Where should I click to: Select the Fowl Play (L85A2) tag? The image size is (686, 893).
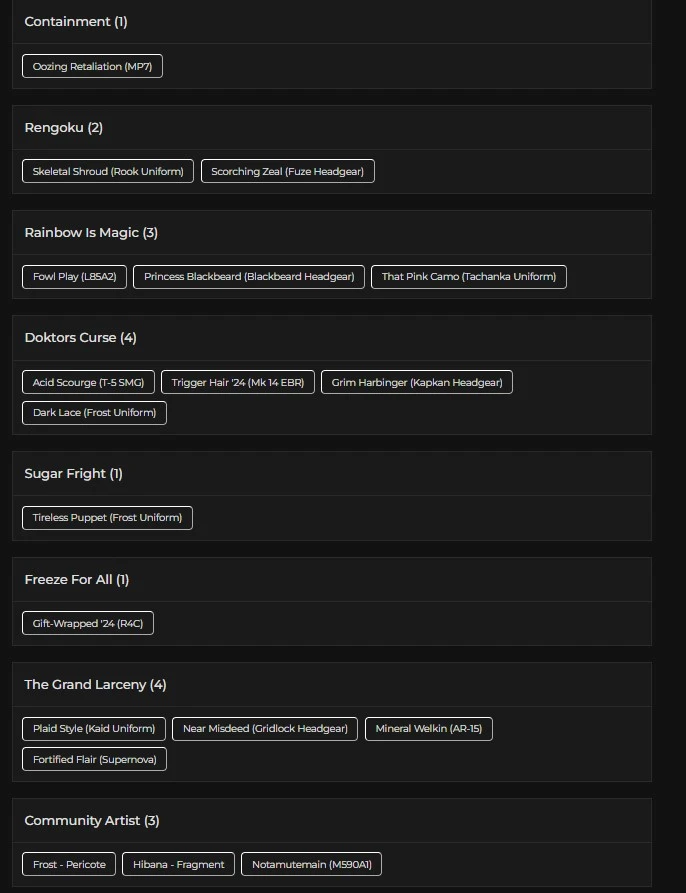pyautogui.click(x=74, y=276)
